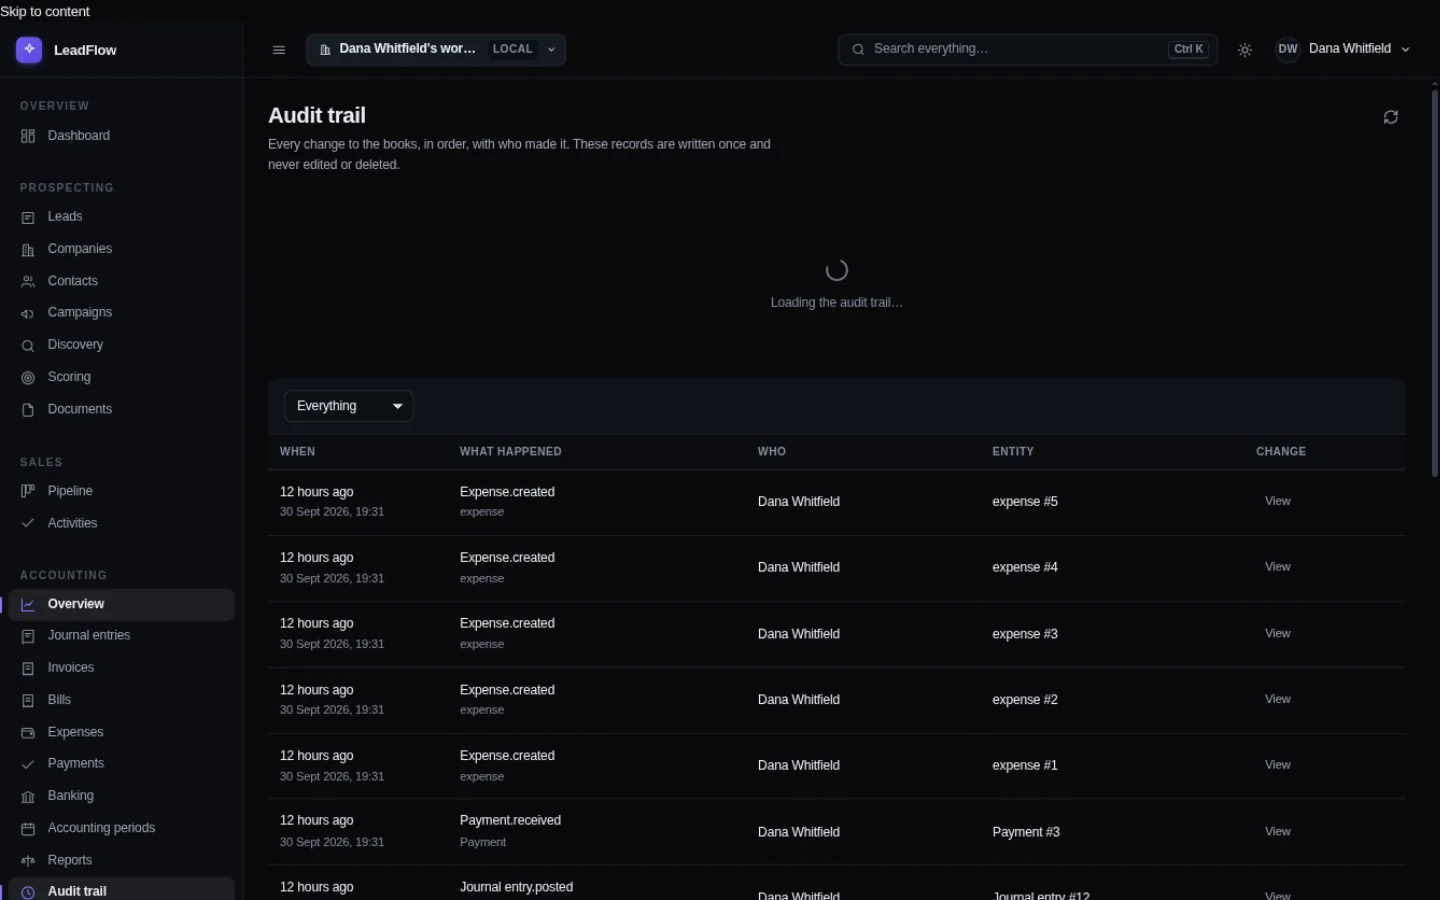
Task: Click the Reports scales icon
Action: click(x=28, y=860)
